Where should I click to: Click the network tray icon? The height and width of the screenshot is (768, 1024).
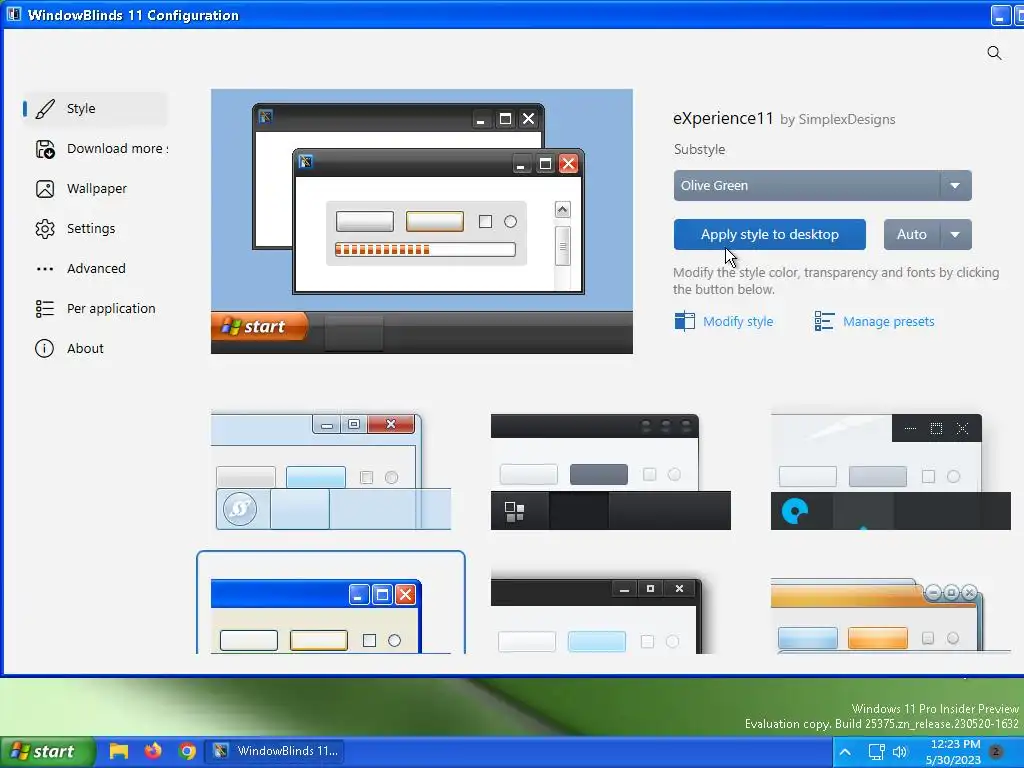pos(876,752)
